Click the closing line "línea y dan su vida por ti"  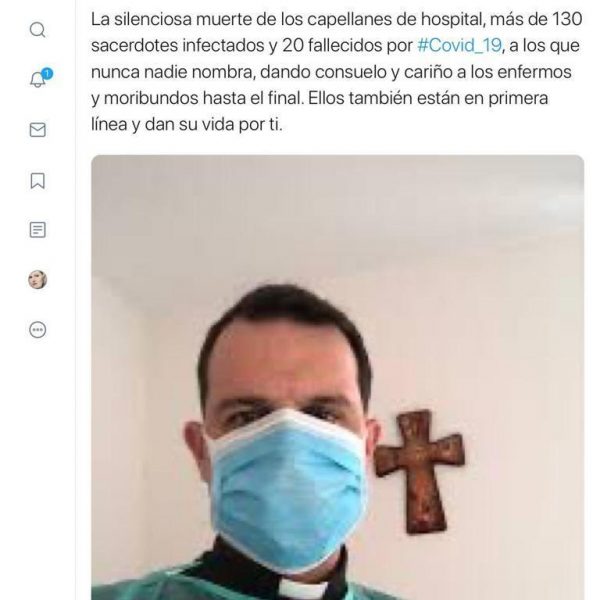(187, 125)
